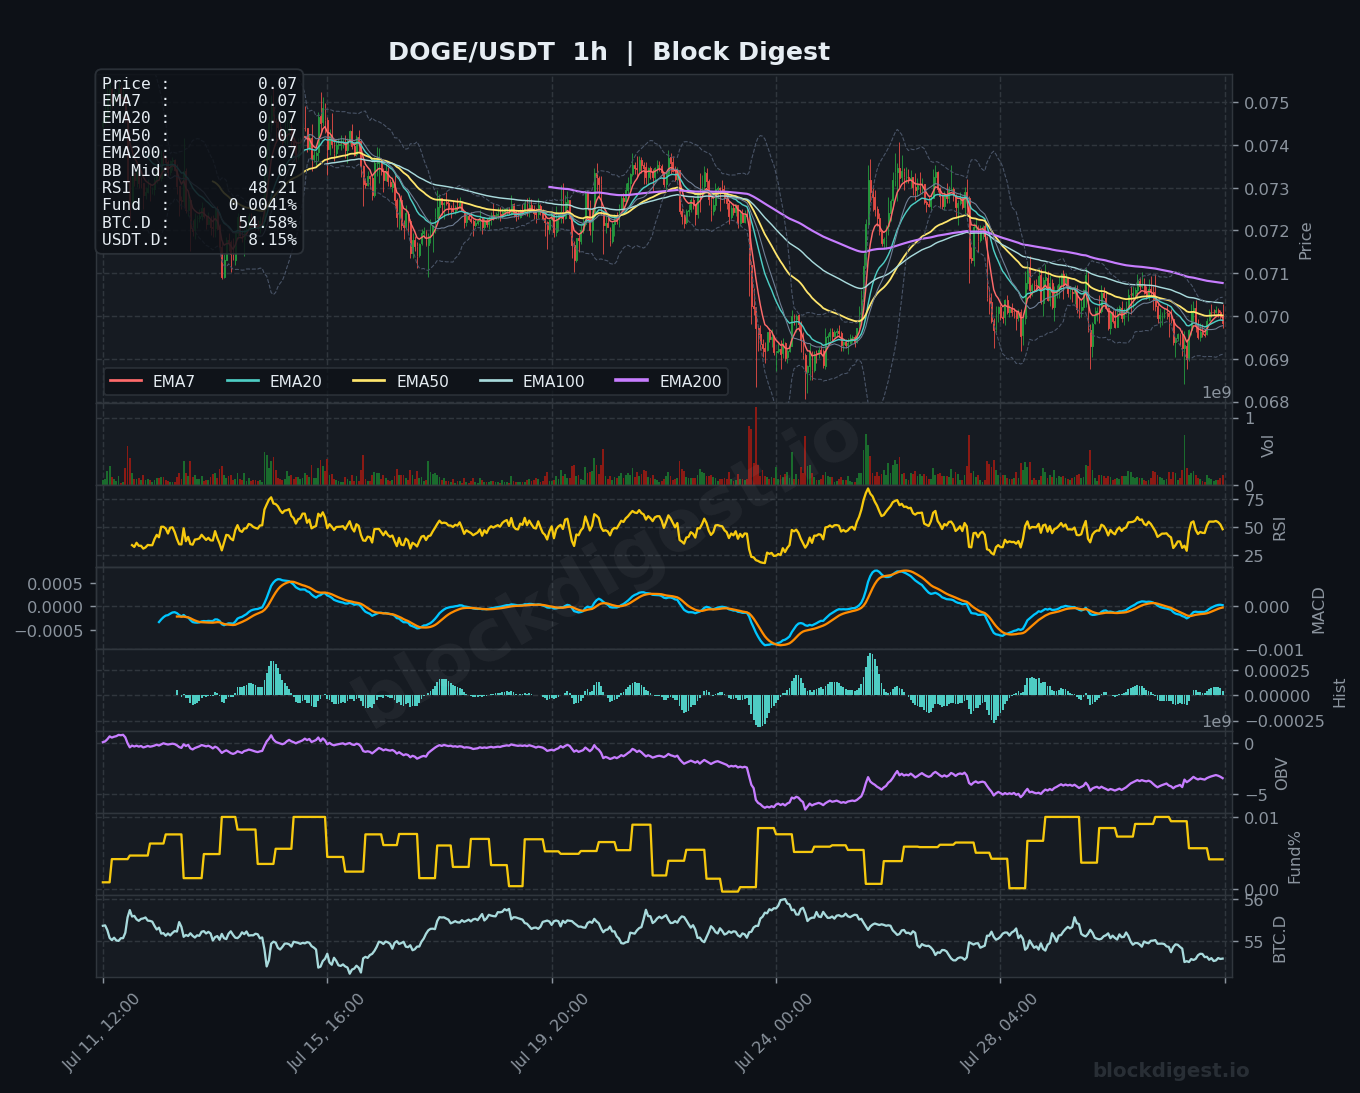Click the Jul 28, 04:00 date label

(998, 1033)
